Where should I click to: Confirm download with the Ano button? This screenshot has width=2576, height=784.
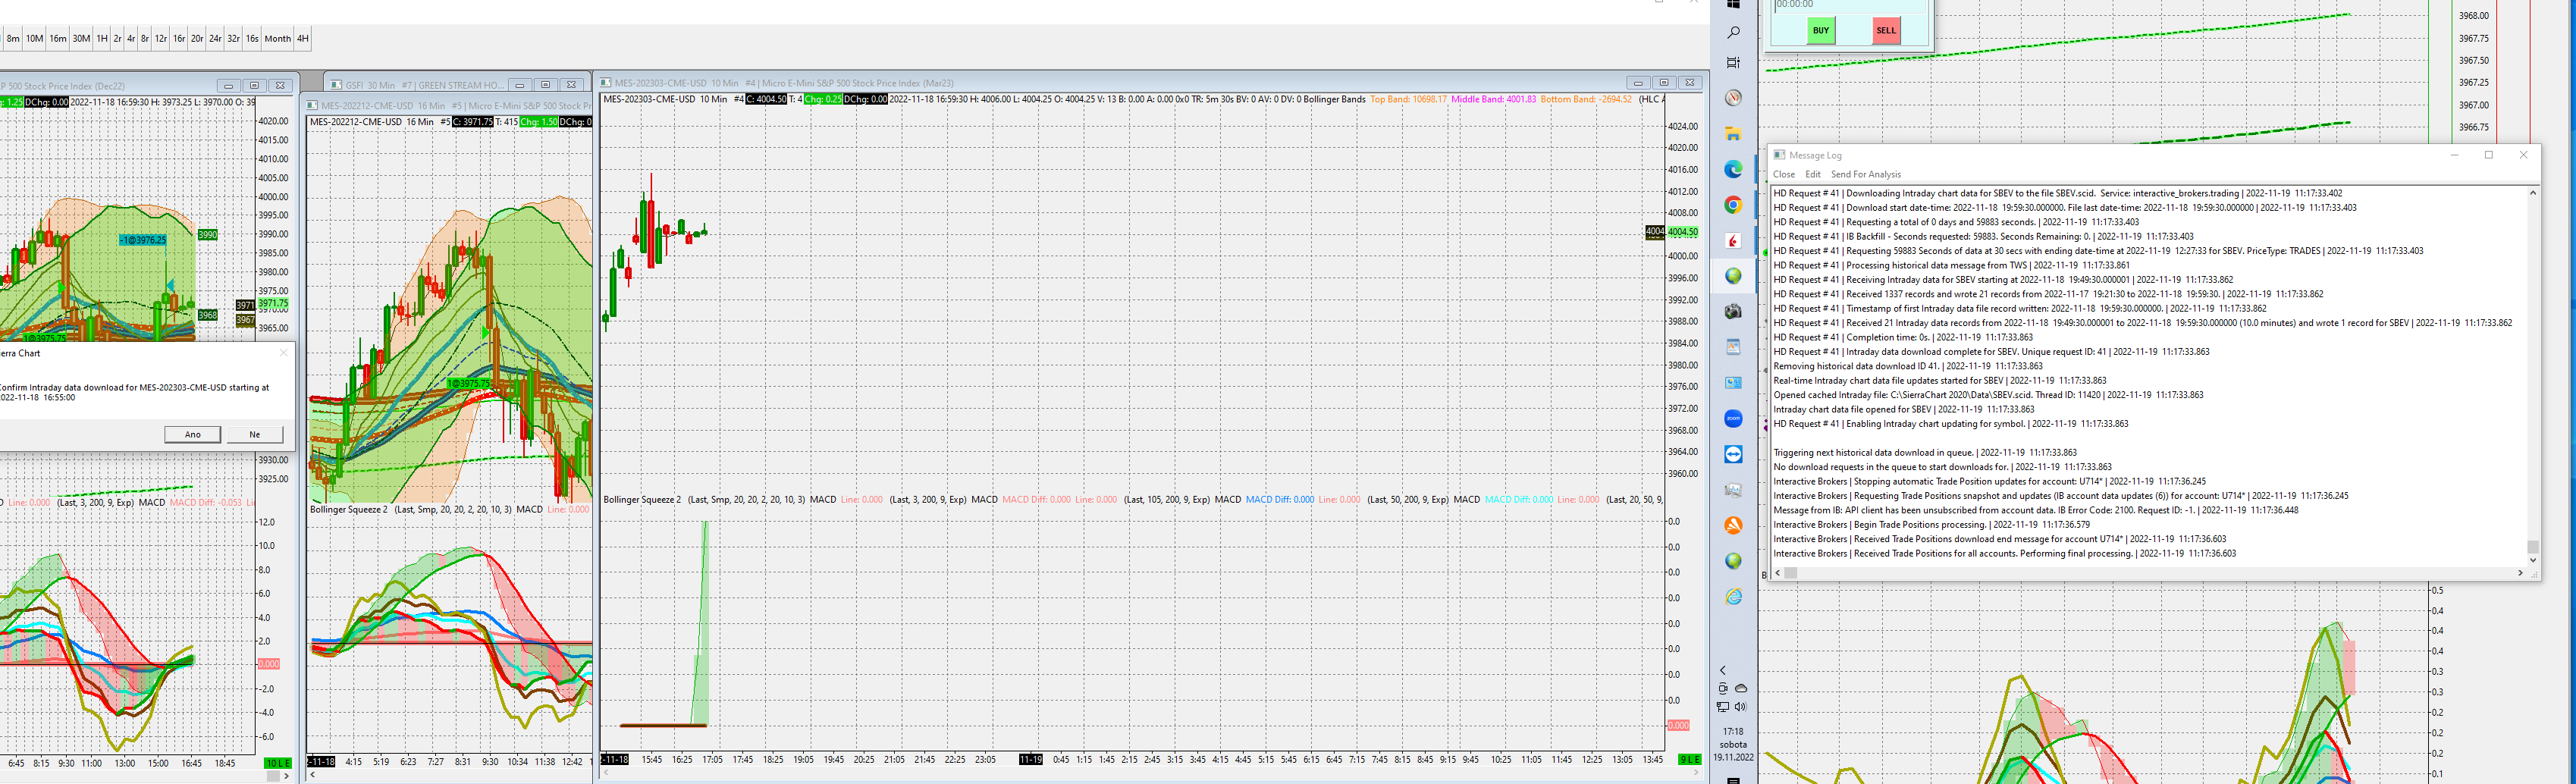point(192,435)
